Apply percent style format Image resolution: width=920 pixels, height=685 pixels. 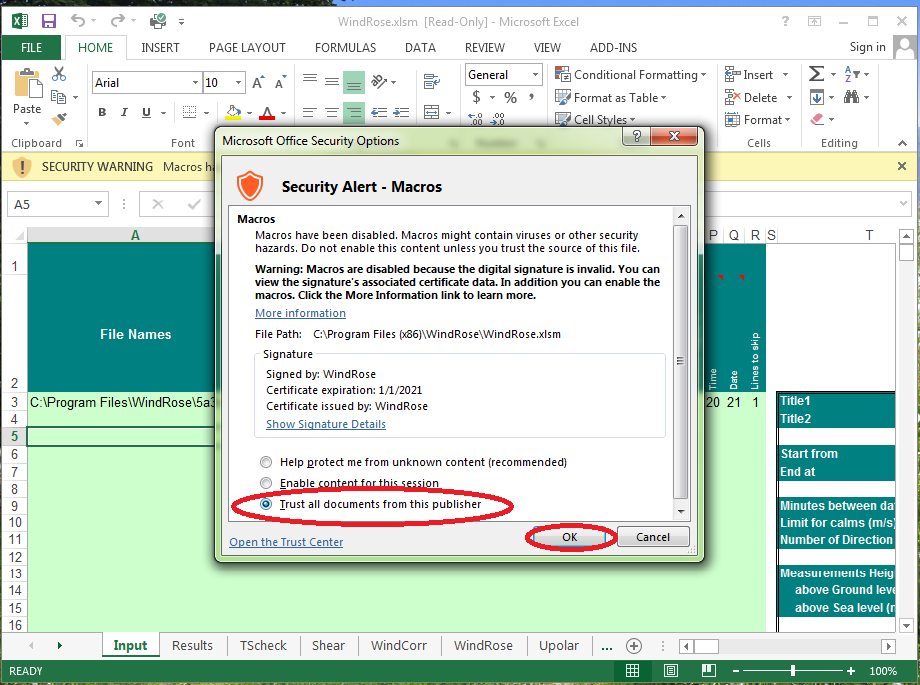(510, 97)
